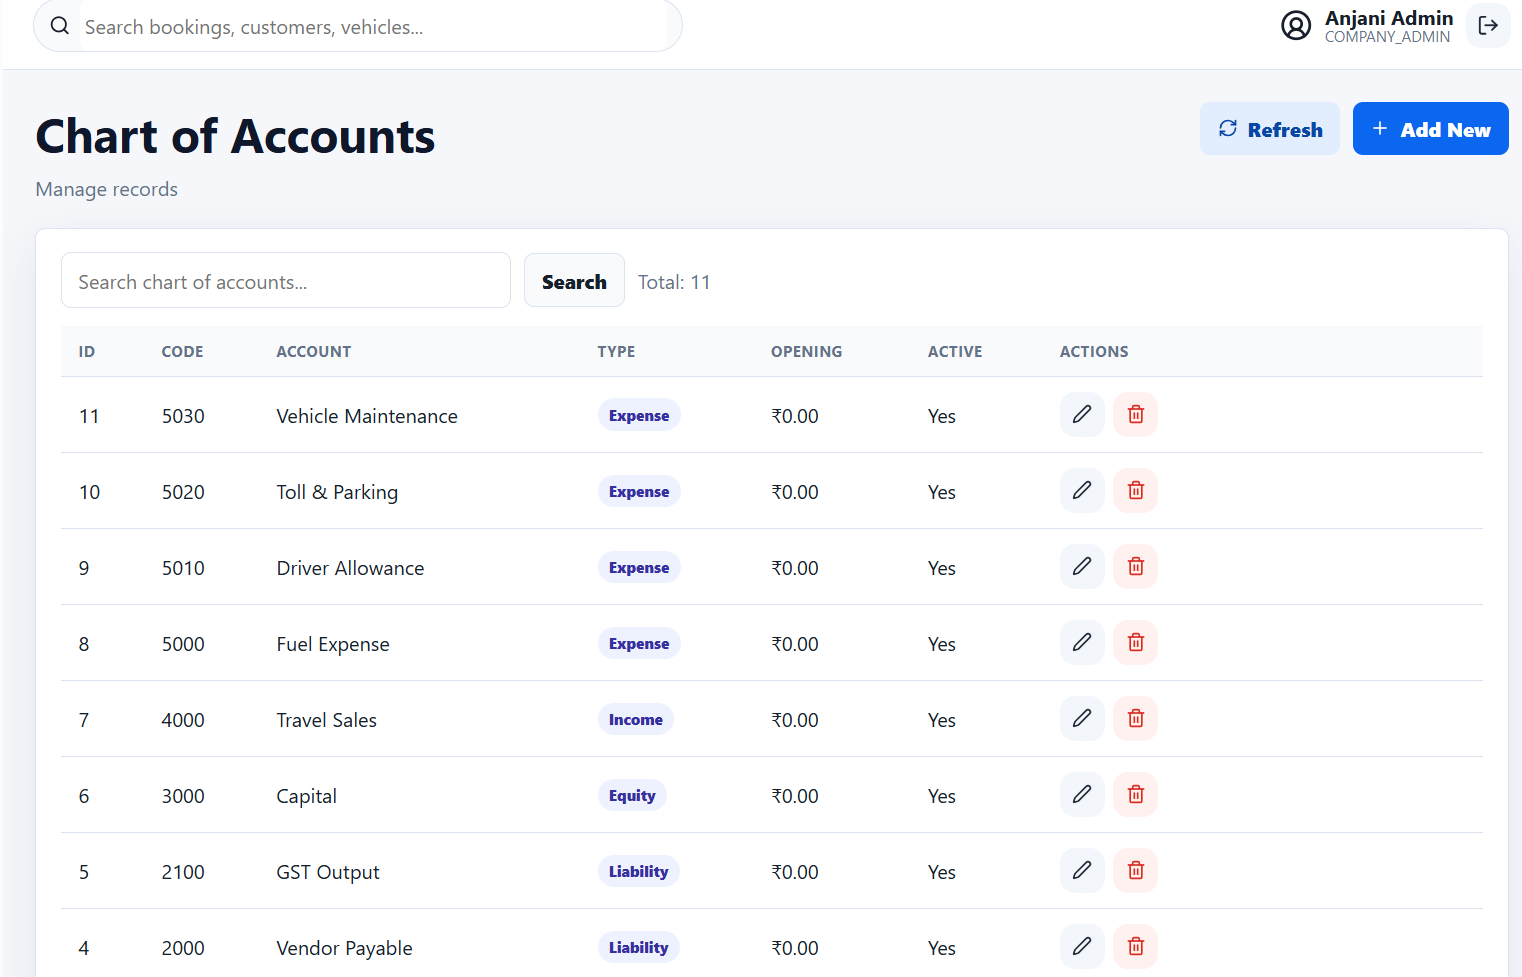Click the 'Vendor Payable' account name
Screen dimensions: 1522x977
(x=344, y=948)
